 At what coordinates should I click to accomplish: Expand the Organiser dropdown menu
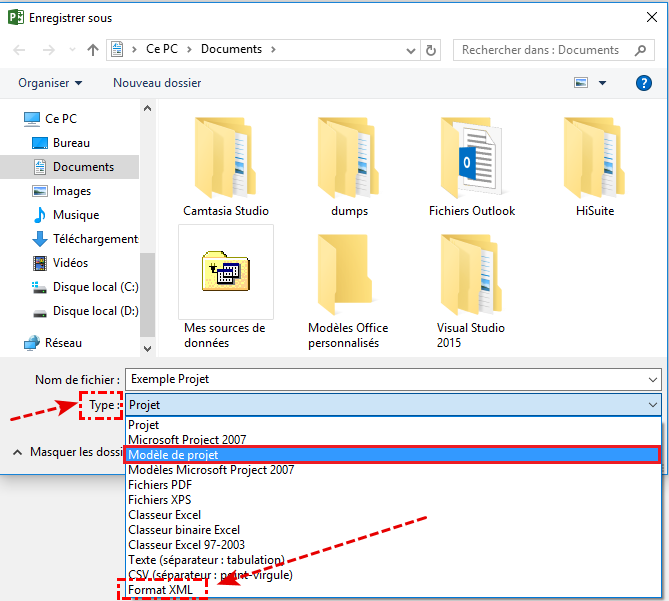point(50,83)
